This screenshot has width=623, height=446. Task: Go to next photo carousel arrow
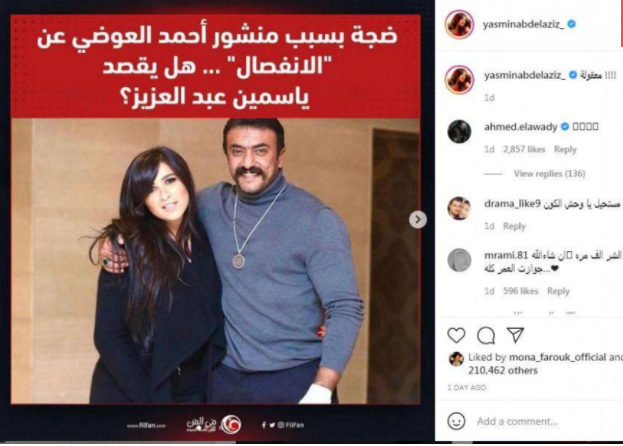click(418, 219)
